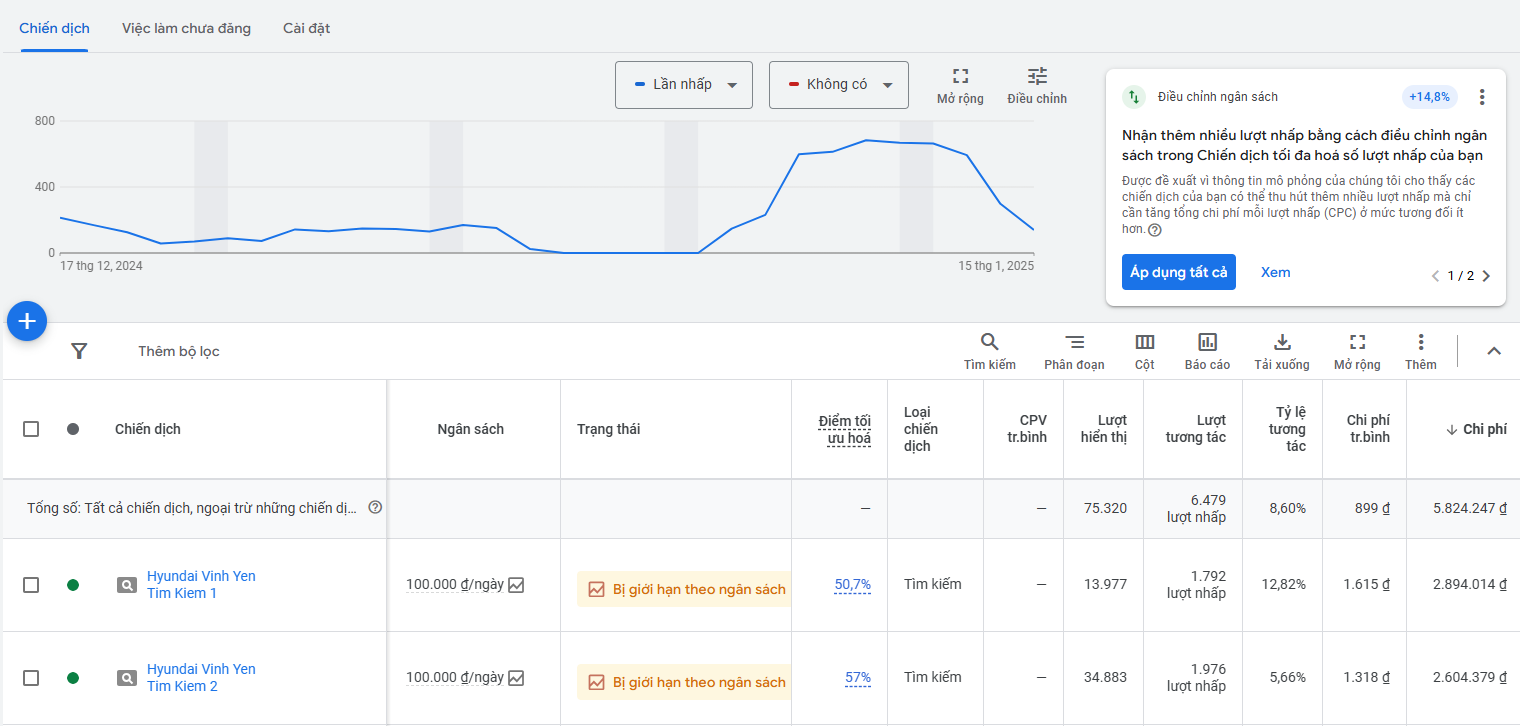Open the Cột columns selector

click(1144, 343)
